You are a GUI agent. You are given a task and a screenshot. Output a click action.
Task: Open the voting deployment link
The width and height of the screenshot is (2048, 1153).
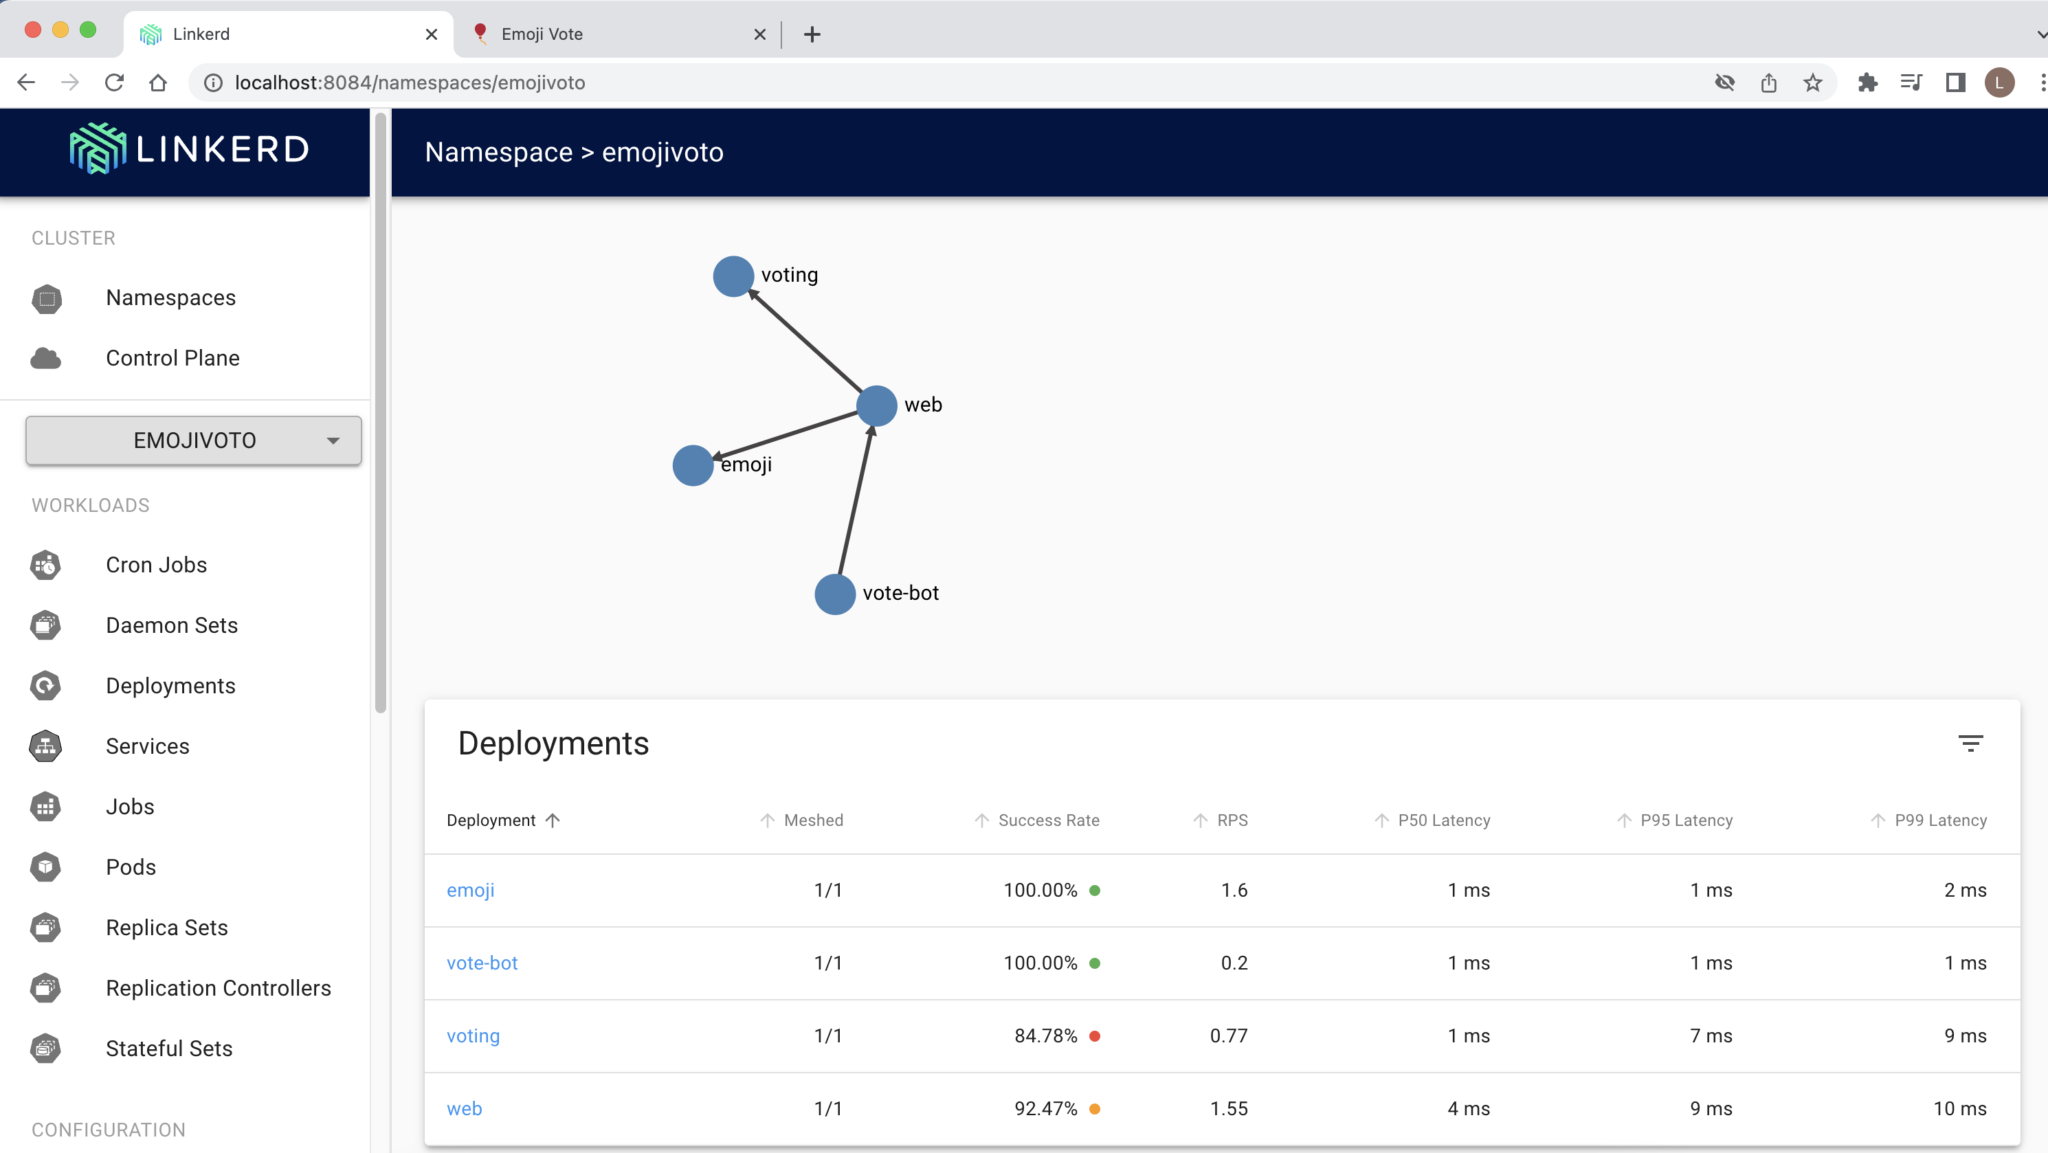(x=473, y=1036)
